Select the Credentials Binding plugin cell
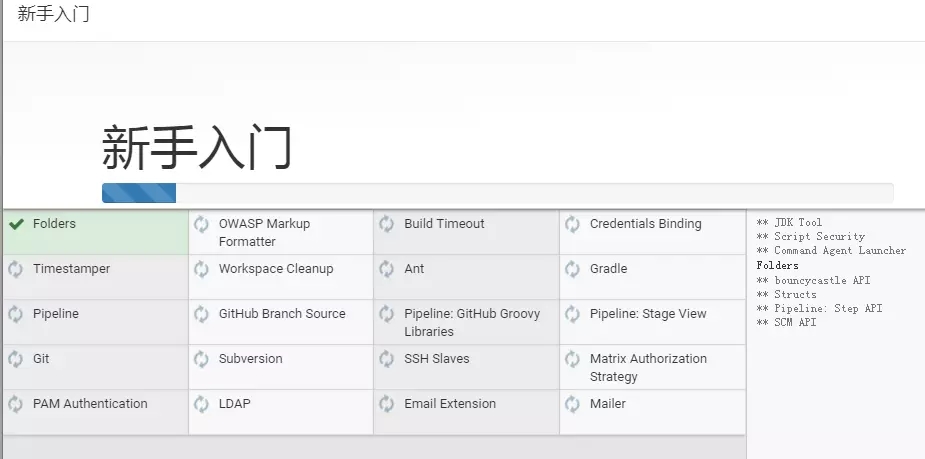Viewport: 925px width, 459px height. click(x=652, y=232)
